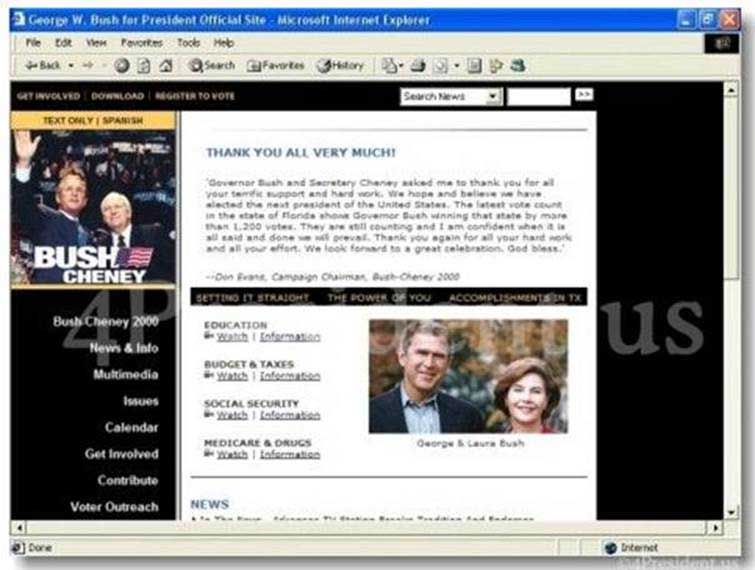Go to the Home page icon
Viewport: 755px width, 570px height.
[166, 65]
